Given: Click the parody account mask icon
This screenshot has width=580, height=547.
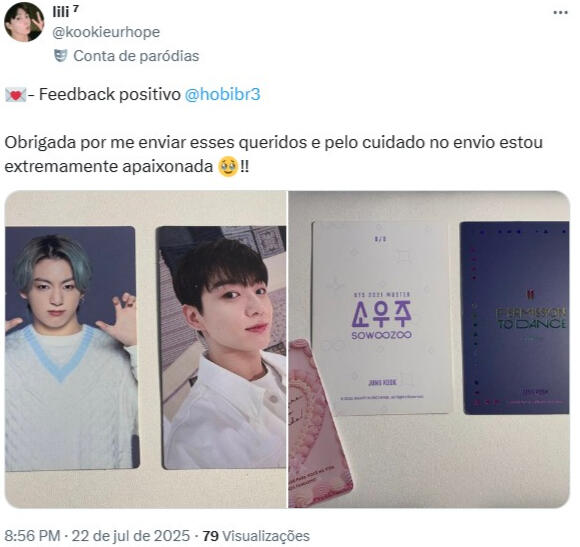Looking at the screenshot, I should pyautogui.click(x=61, y=56).
